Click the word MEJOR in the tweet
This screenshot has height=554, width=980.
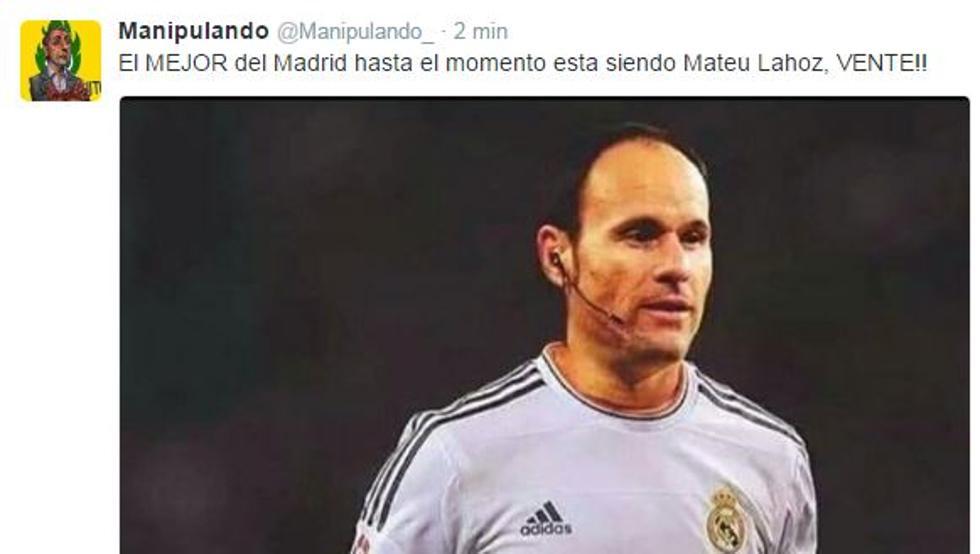[x=186, y=63]
